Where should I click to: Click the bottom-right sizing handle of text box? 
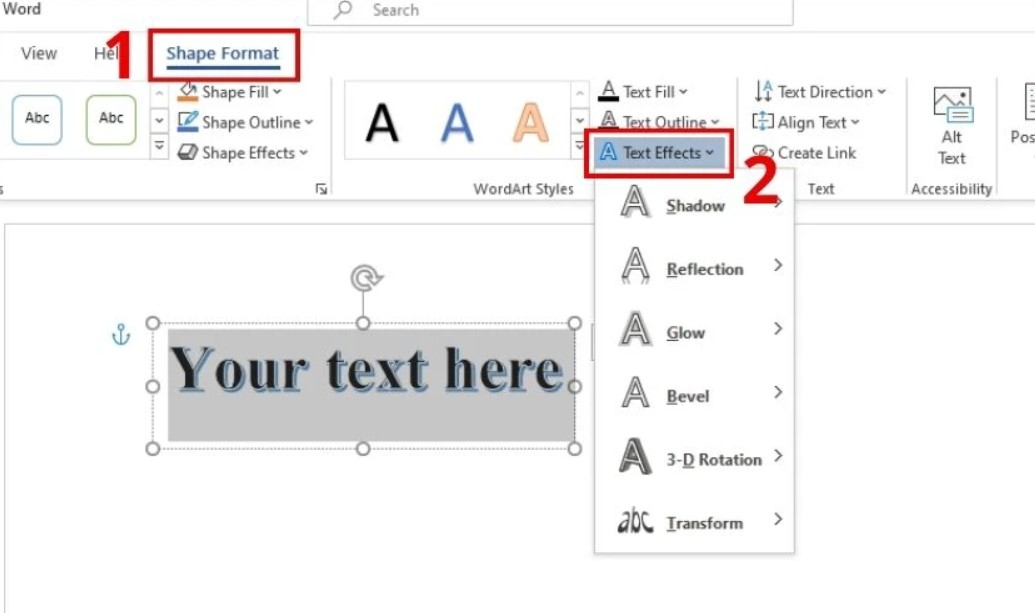coord(574,449)
